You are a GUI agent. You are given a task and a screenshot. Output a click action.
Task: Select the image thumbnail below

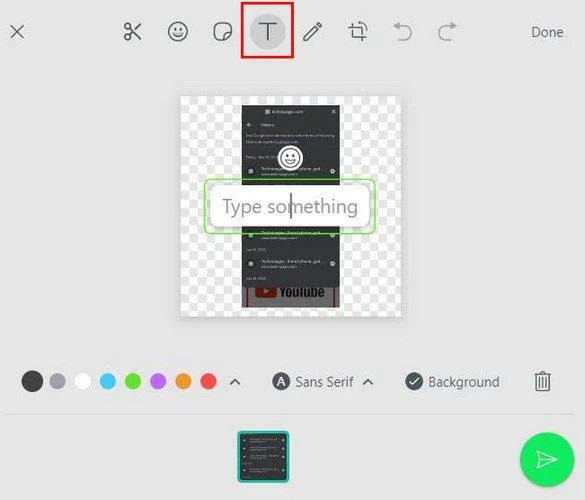point(263,457)
